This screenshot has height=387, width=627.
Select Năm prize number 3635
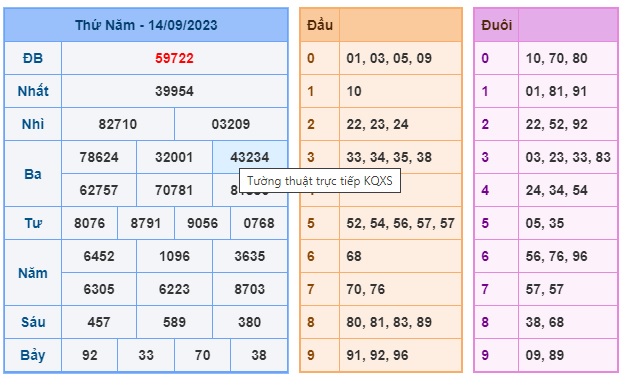click(250, 256)
